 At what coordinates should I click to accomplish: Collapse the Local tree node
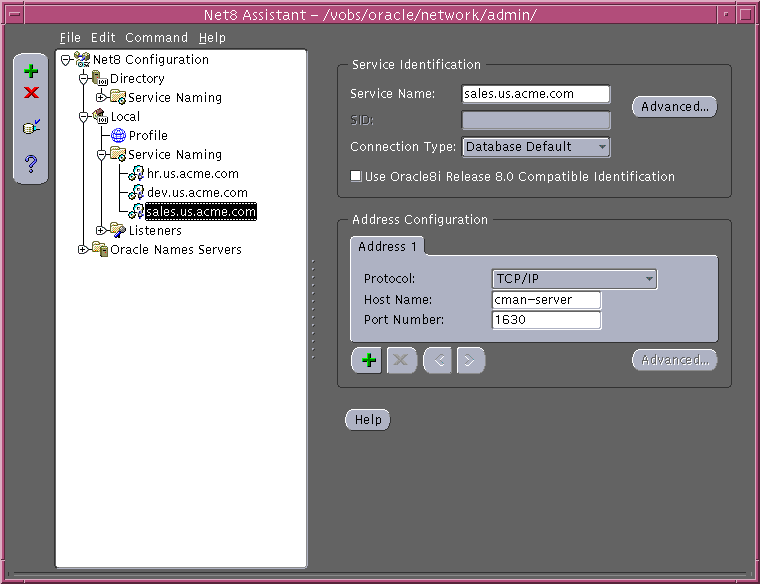82,117
